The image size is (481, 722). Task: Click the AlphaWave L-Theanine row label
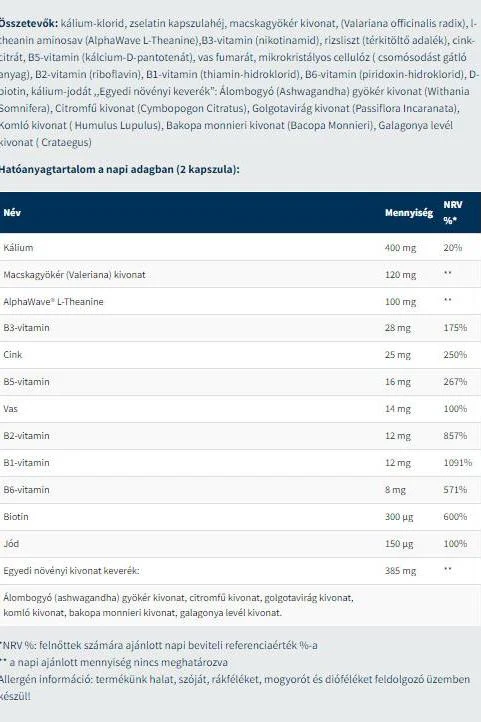point(53,302)
